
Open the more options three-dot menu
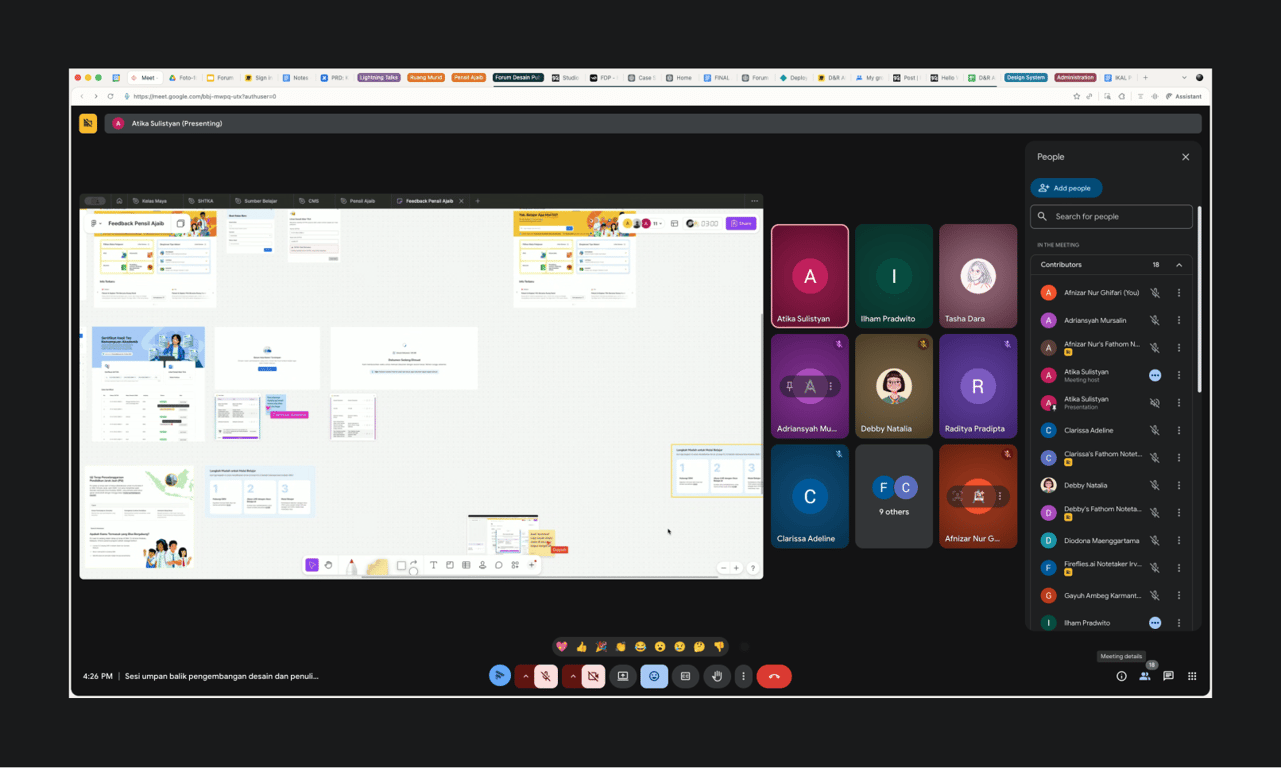743,676
